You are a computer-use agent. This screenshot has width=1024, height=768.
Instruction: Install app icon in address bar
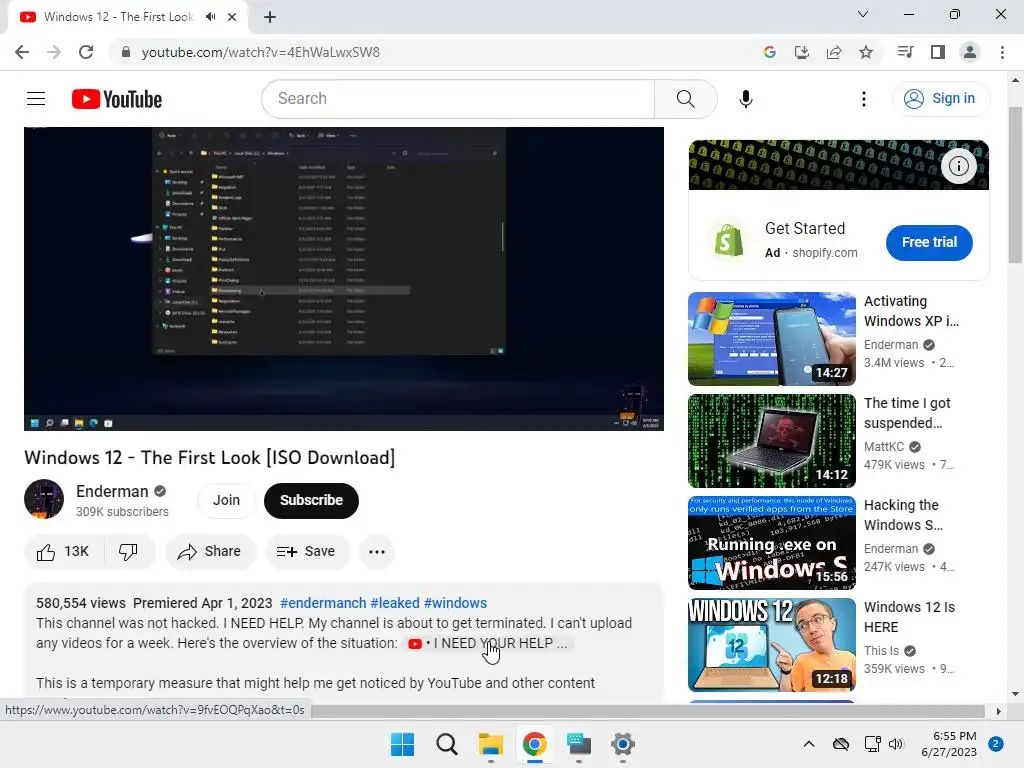pyautogui.click(x=801, y=52)
